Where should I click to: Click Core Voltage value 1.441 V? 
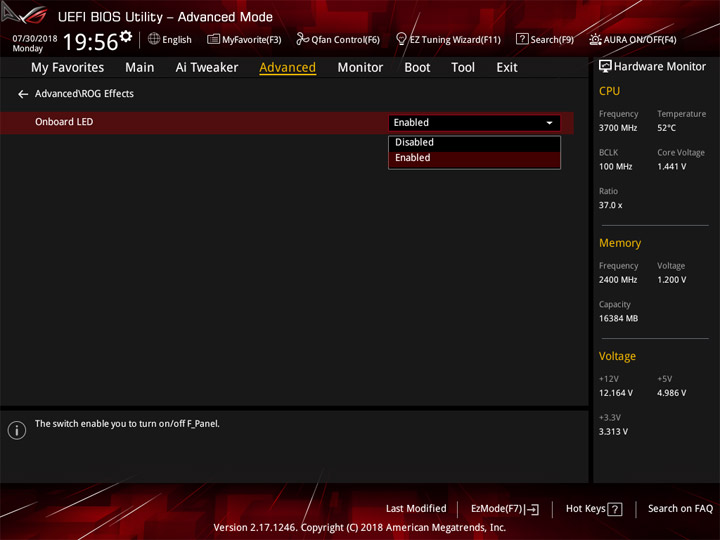671,167
